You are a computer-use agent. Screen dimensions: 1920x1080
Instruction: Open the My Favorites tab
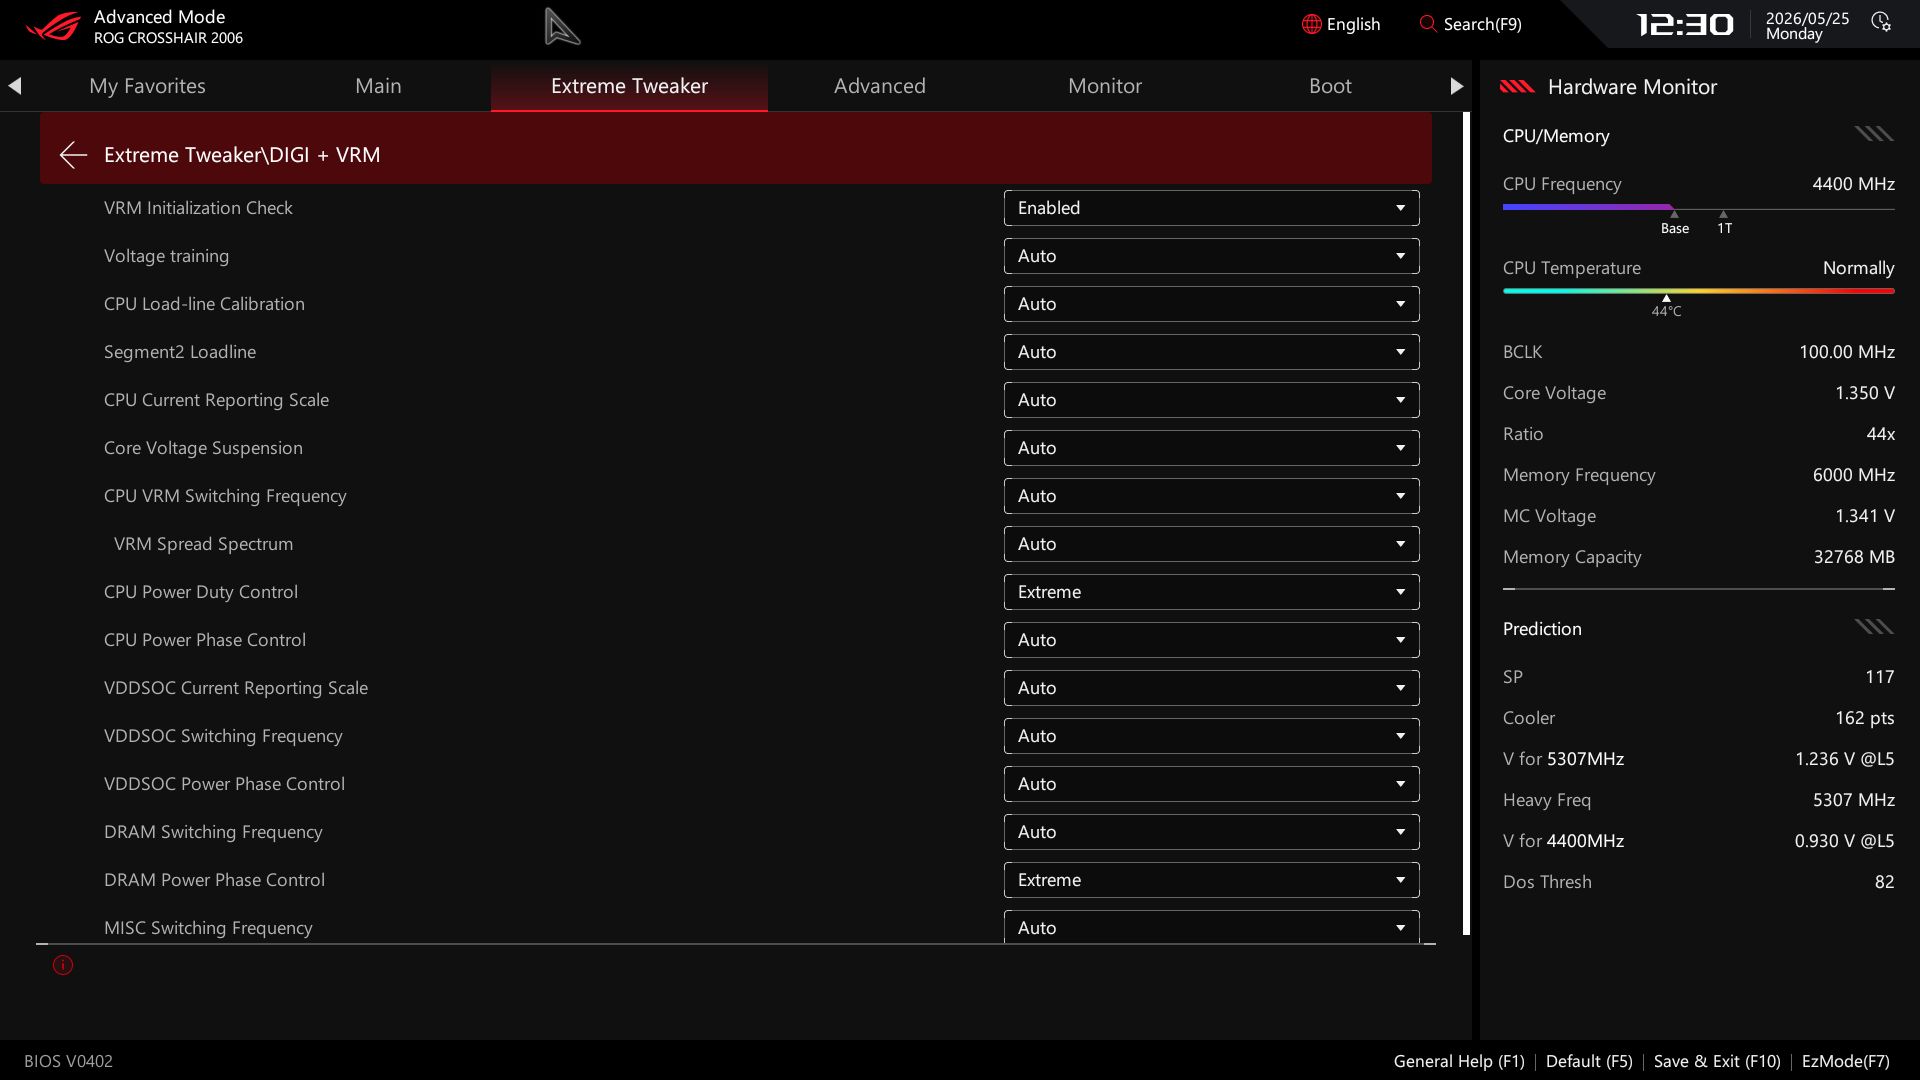[147, 86]
